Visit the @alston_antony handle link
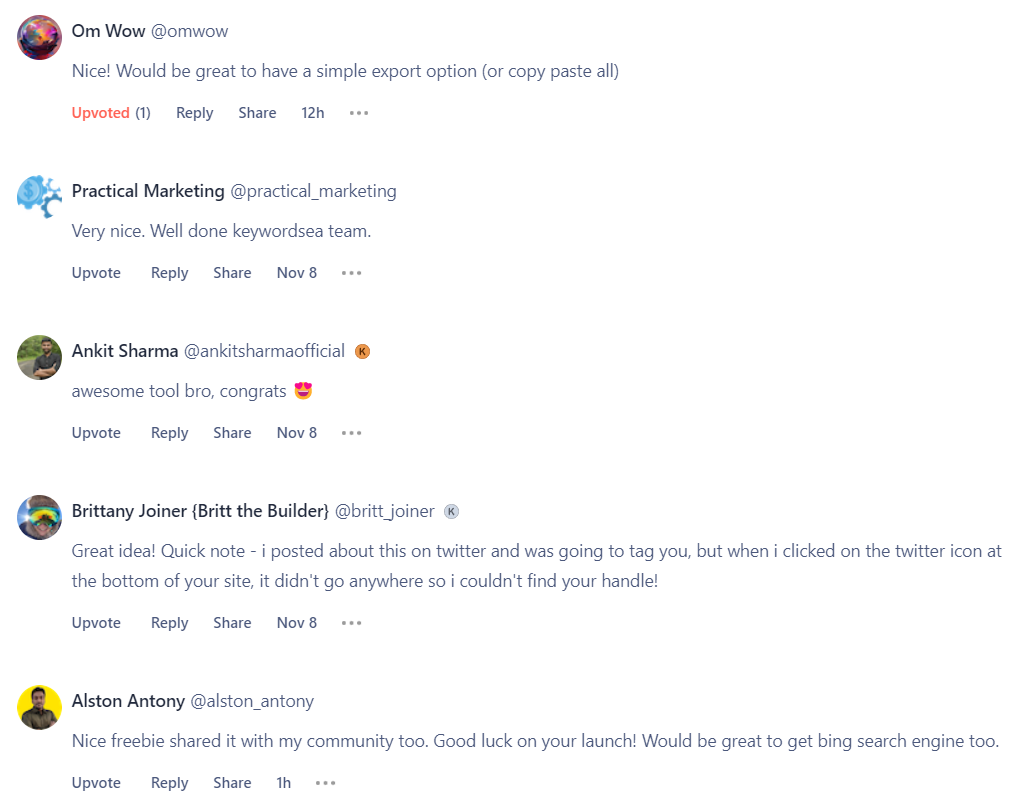 (x=252, y=701)
